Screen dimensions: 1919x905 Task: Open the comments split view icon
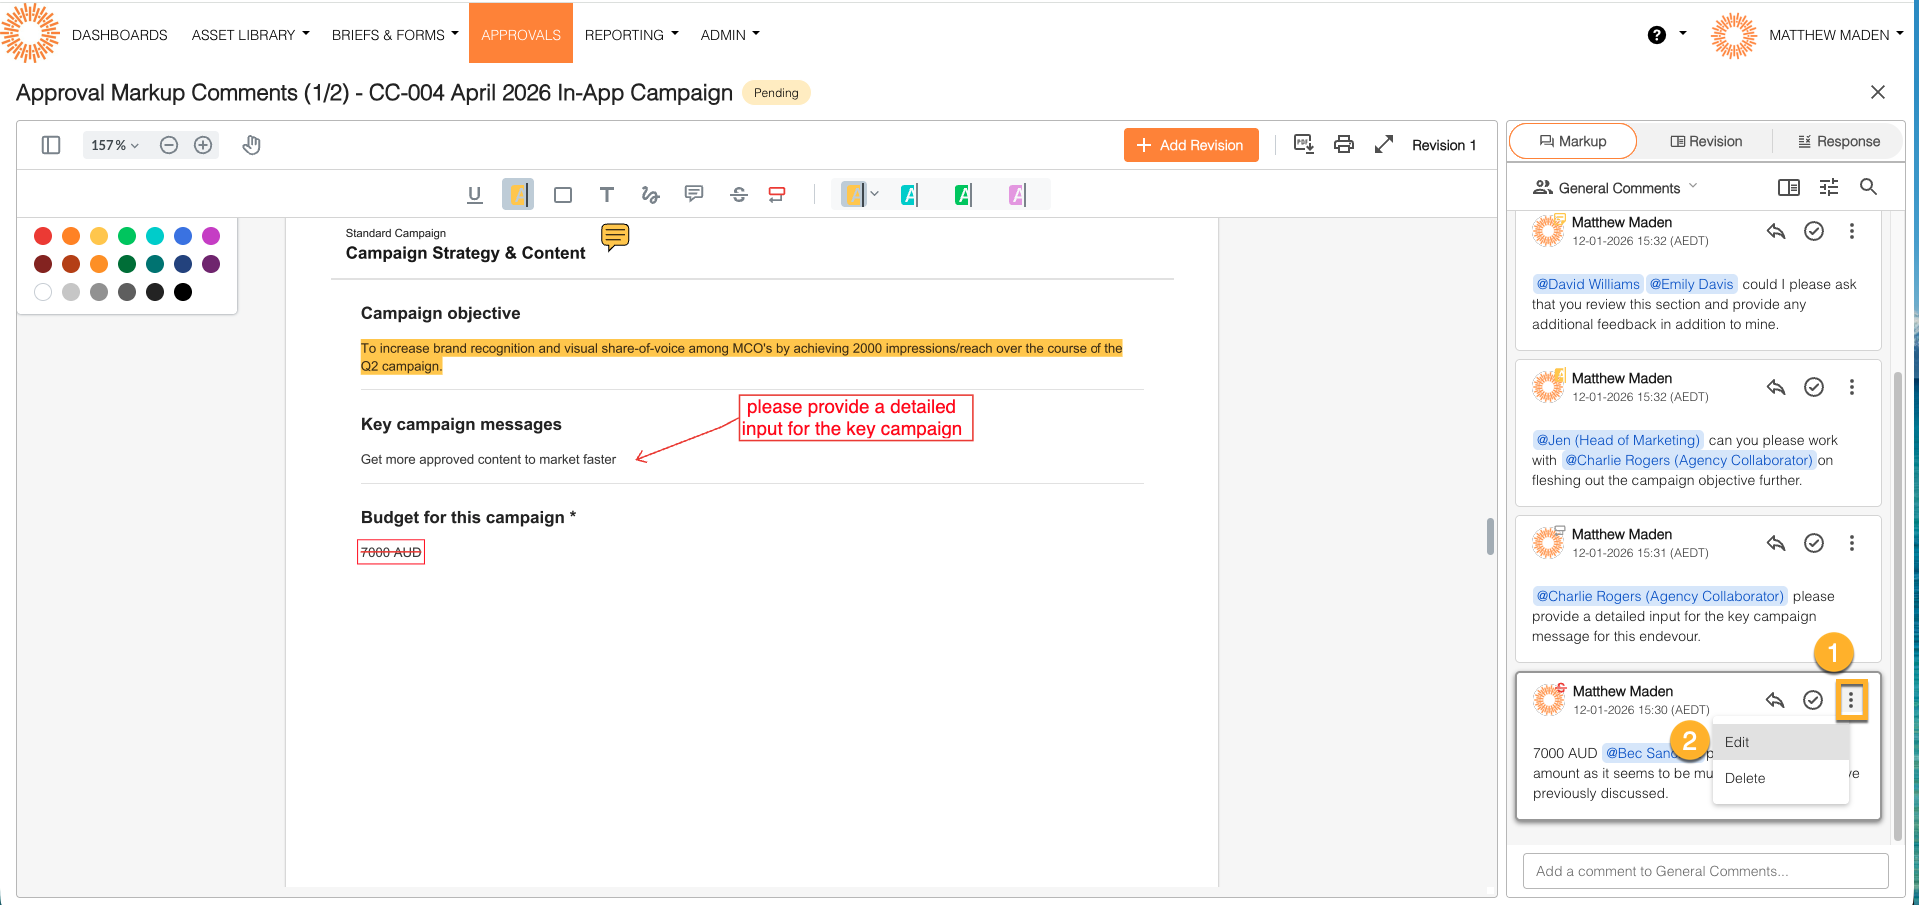[x=1789, y=187]
